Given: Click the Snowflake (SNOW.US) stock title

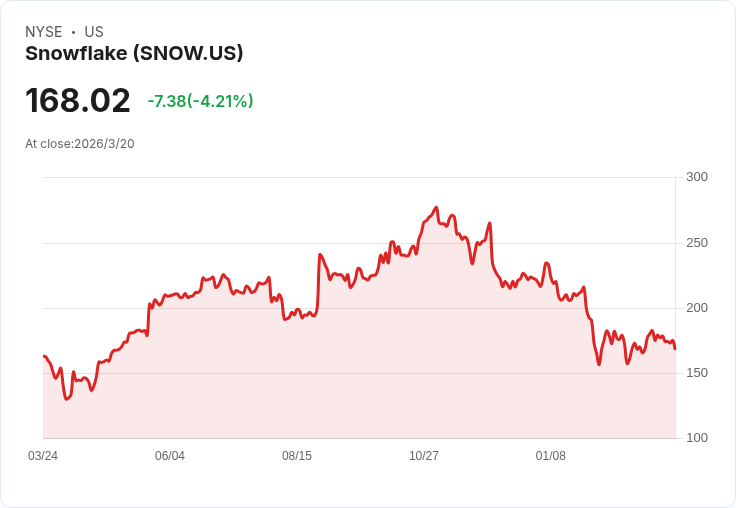Looking at the screenshot, I should 134,54.
